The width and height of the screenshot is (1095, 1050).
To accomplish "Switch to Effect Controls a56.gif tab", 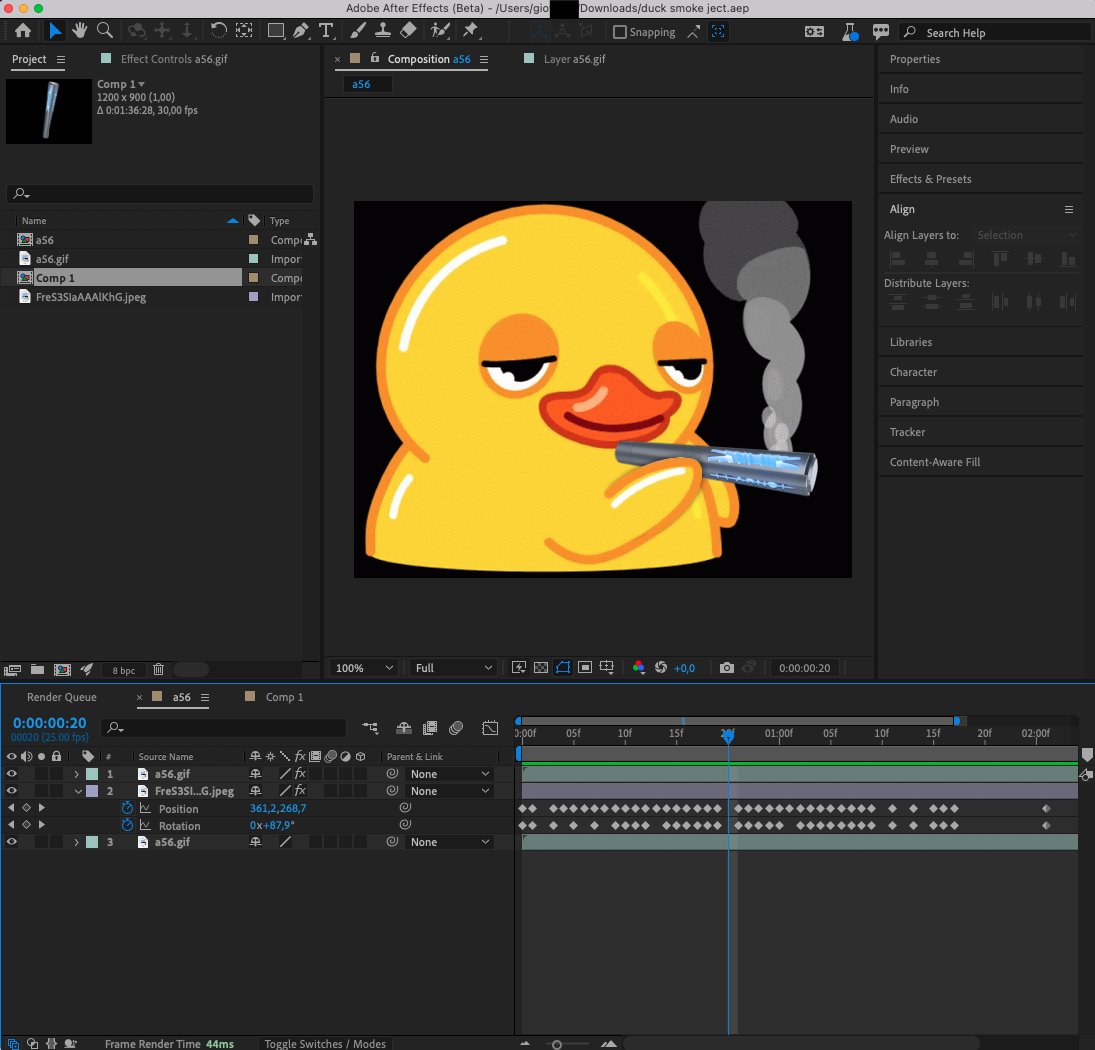I will pyautogui.click(x=174, y=59).
